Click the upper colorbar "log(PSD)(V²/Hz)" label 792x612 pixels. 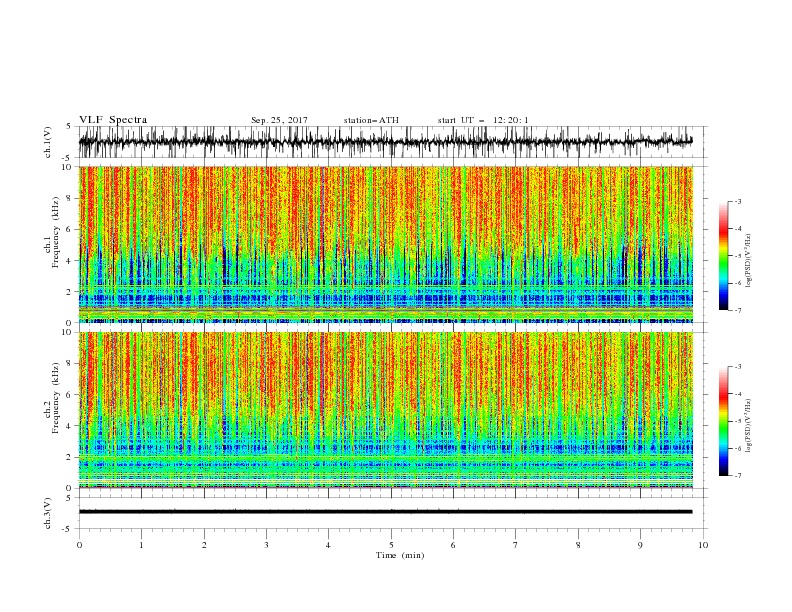[x=748, y=261]
